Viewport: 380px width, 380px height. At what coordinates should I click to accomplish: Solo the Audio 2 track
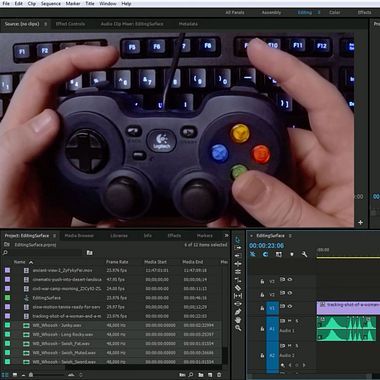click(297, 346)
